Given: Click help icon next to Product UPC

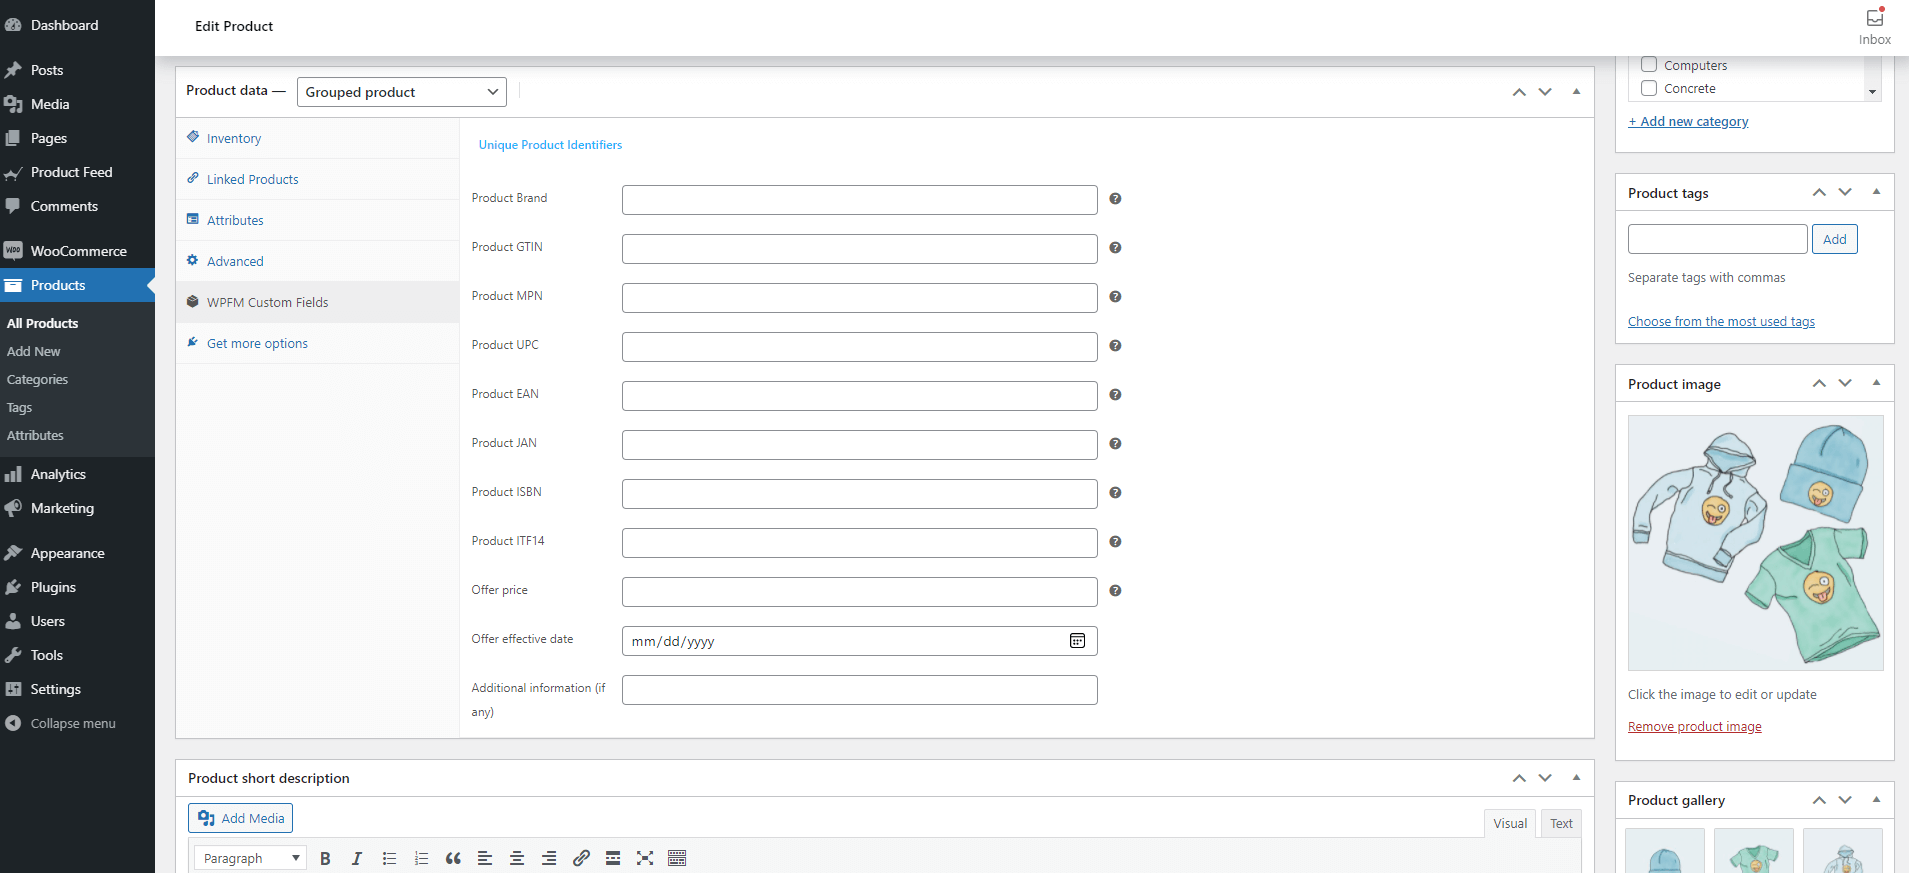Looking at the screenshot, I should (1115, 346).
